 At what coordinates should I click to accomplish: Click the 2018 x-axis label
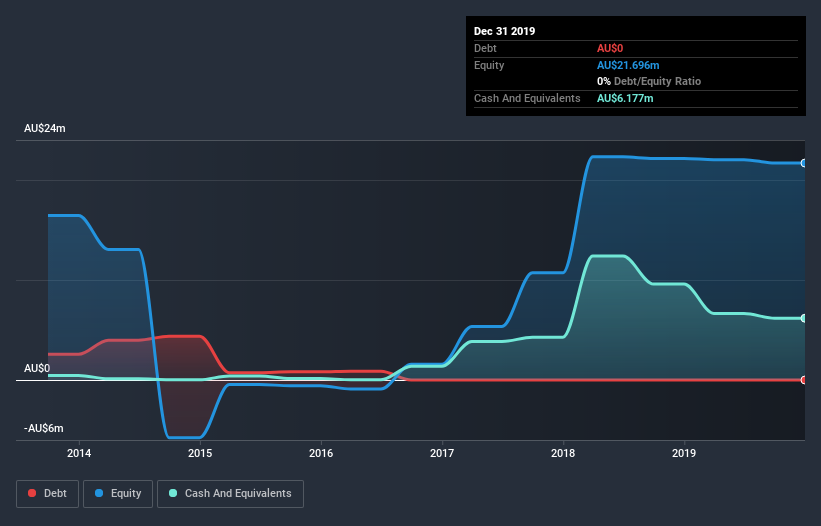click(x=563, y=453)
